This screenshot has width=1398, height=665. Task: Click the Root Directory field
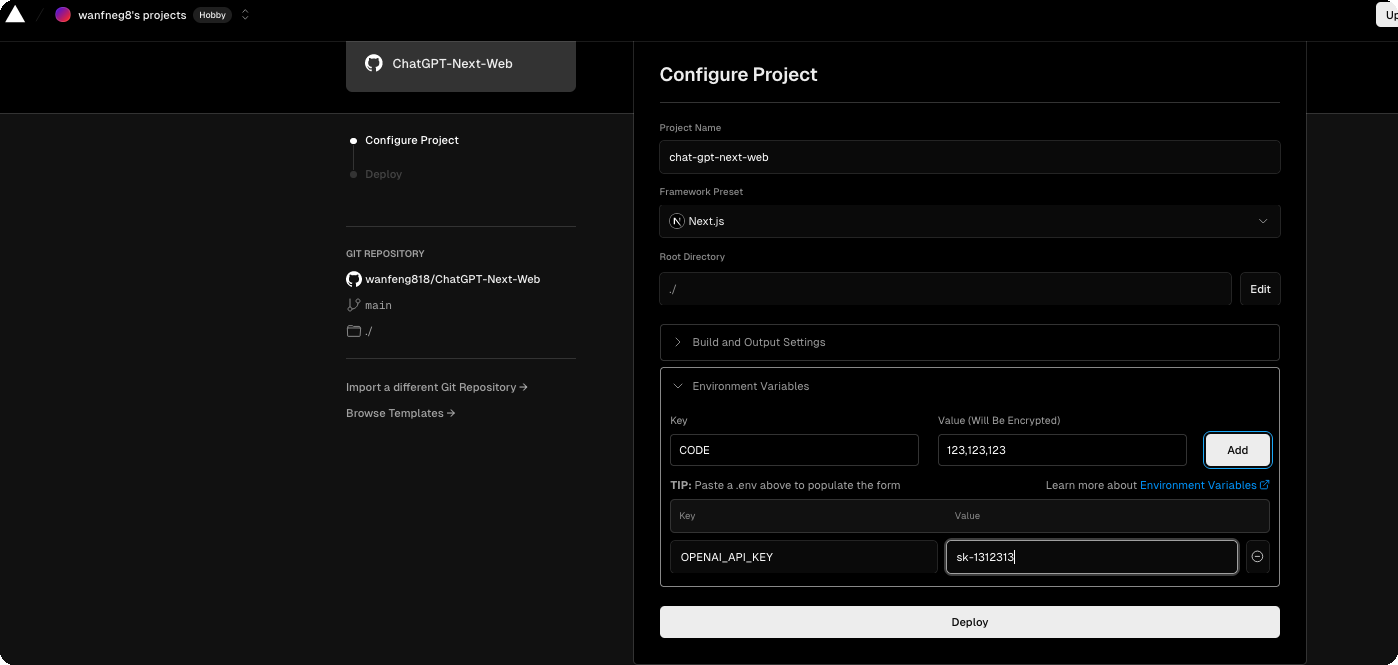click(x=946, y=289)
